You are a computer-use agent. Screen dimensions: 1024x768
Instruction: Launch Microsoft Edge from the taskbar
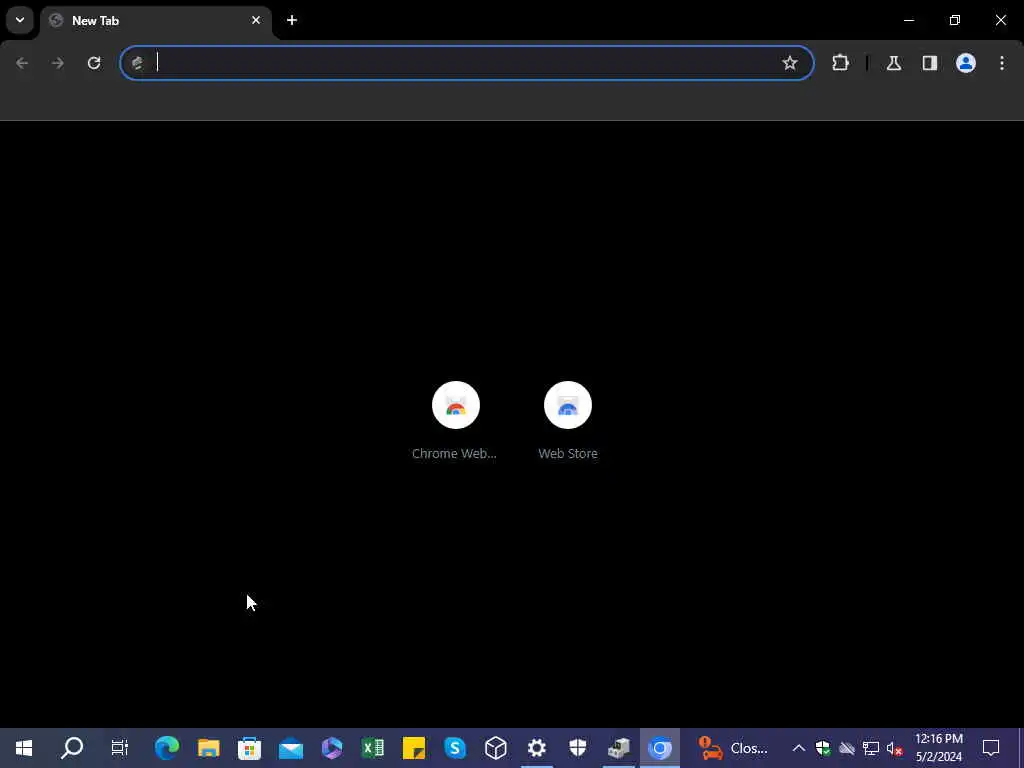click(x=167, y=748)
